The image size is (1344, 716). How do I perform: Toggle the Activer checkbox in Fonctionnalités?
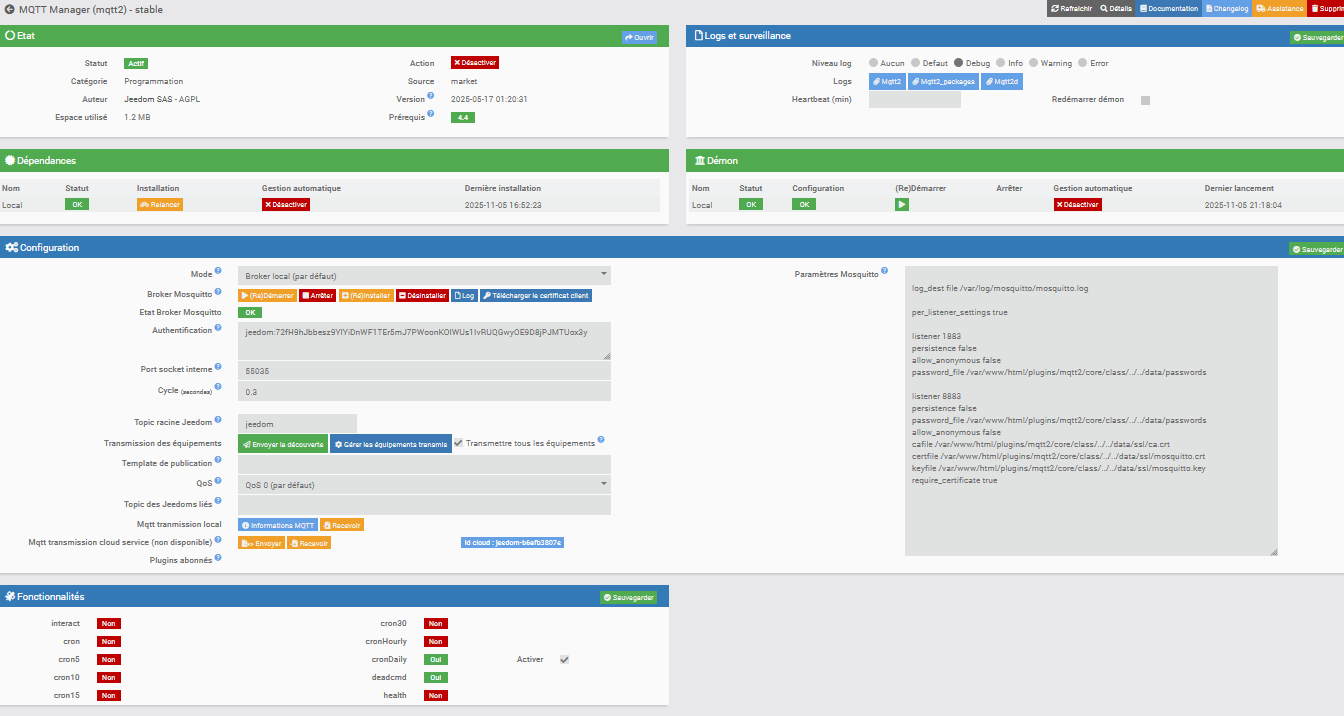(564, 660)
